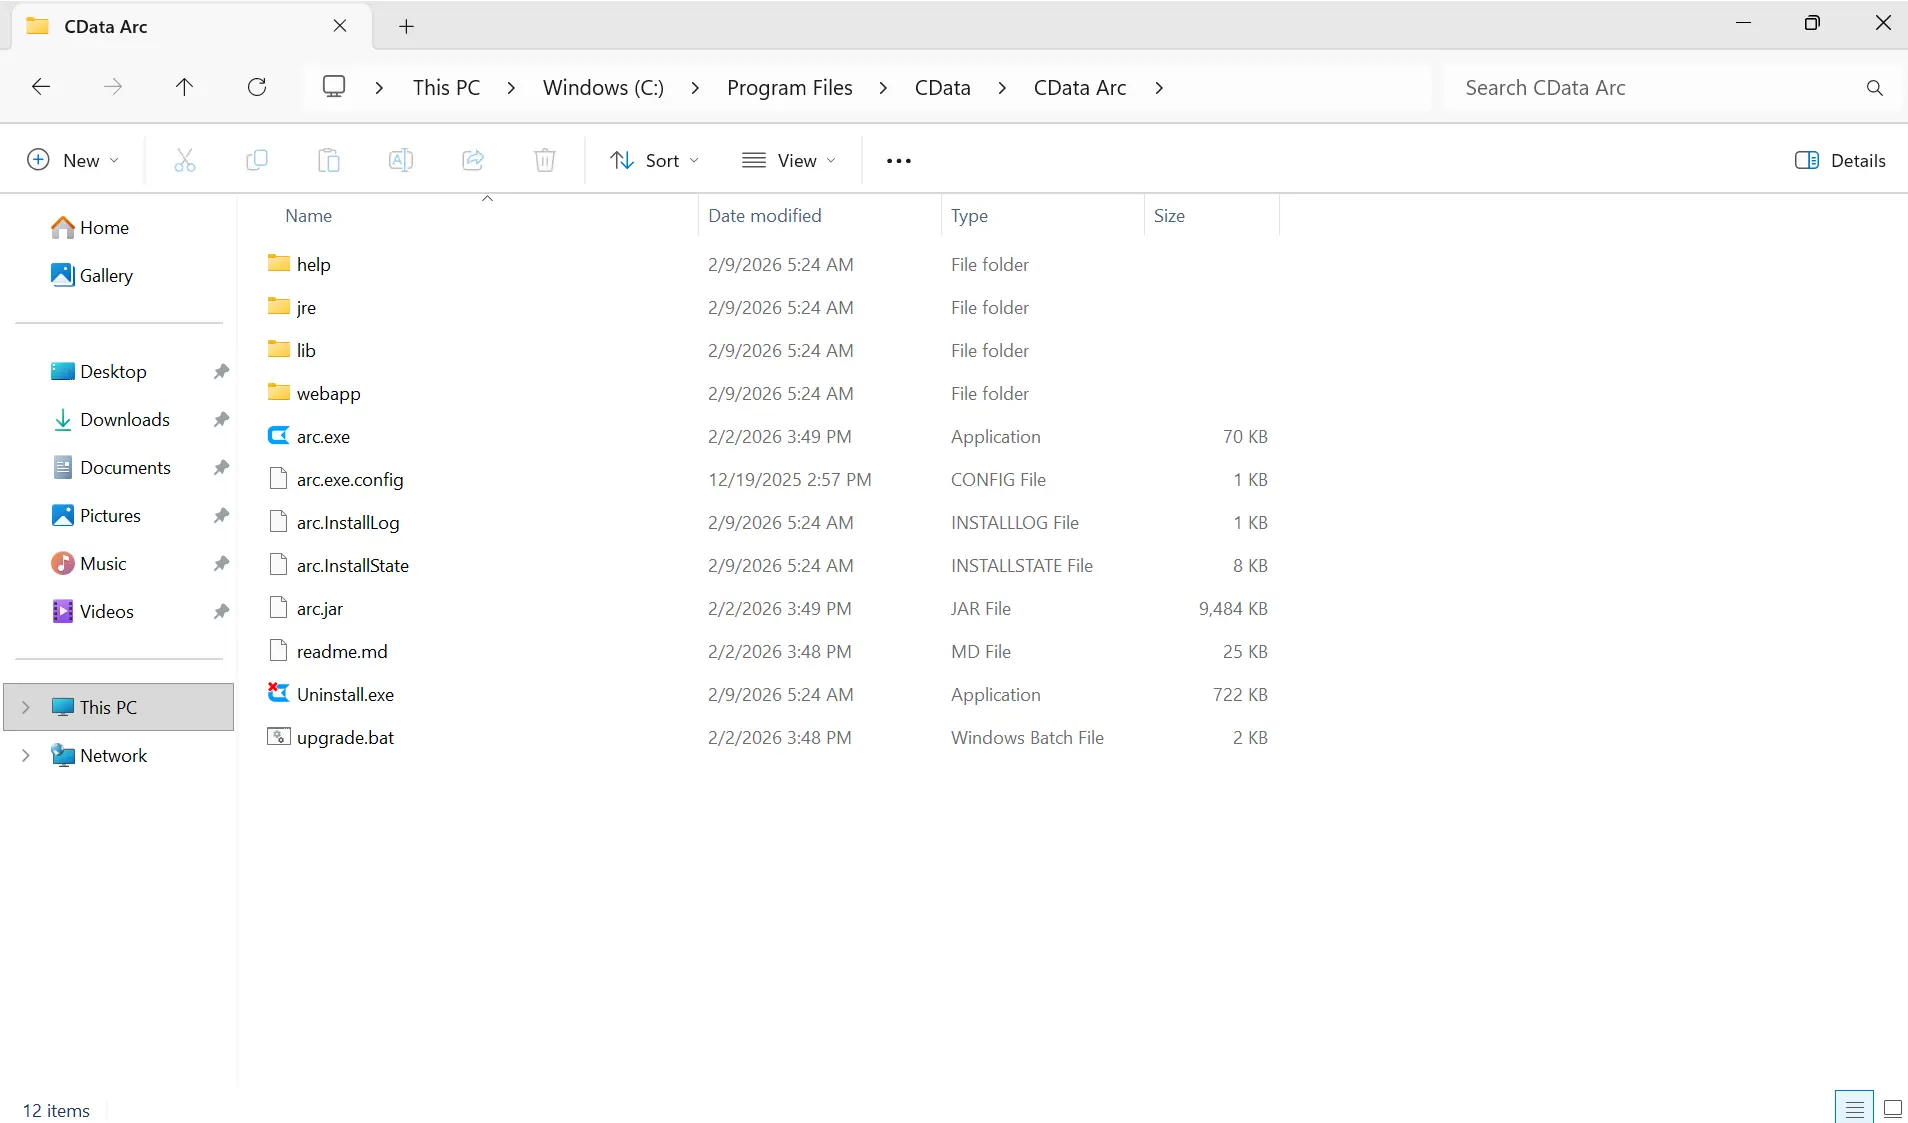Navigate to Program Files in breadcrumb
The width and height of the screenshot is (1908, 1123).
(x=789, y=87)
